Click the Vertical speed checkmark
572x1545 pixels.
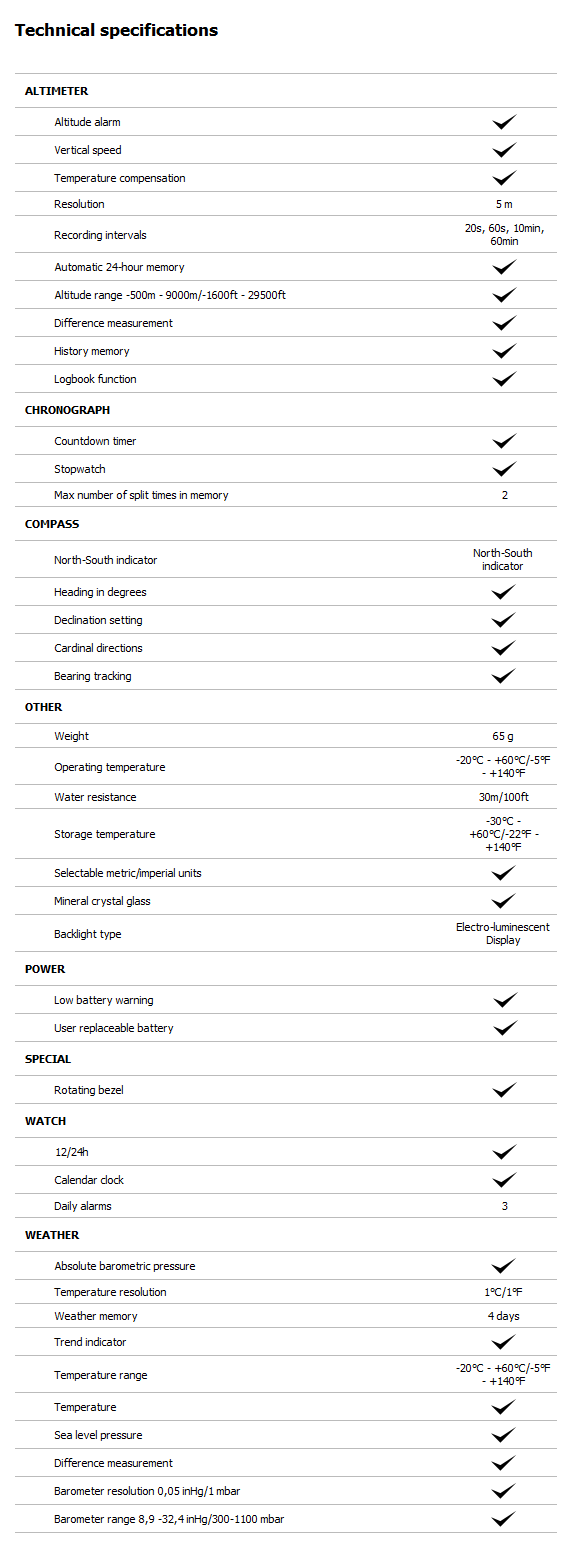point(504,150)
